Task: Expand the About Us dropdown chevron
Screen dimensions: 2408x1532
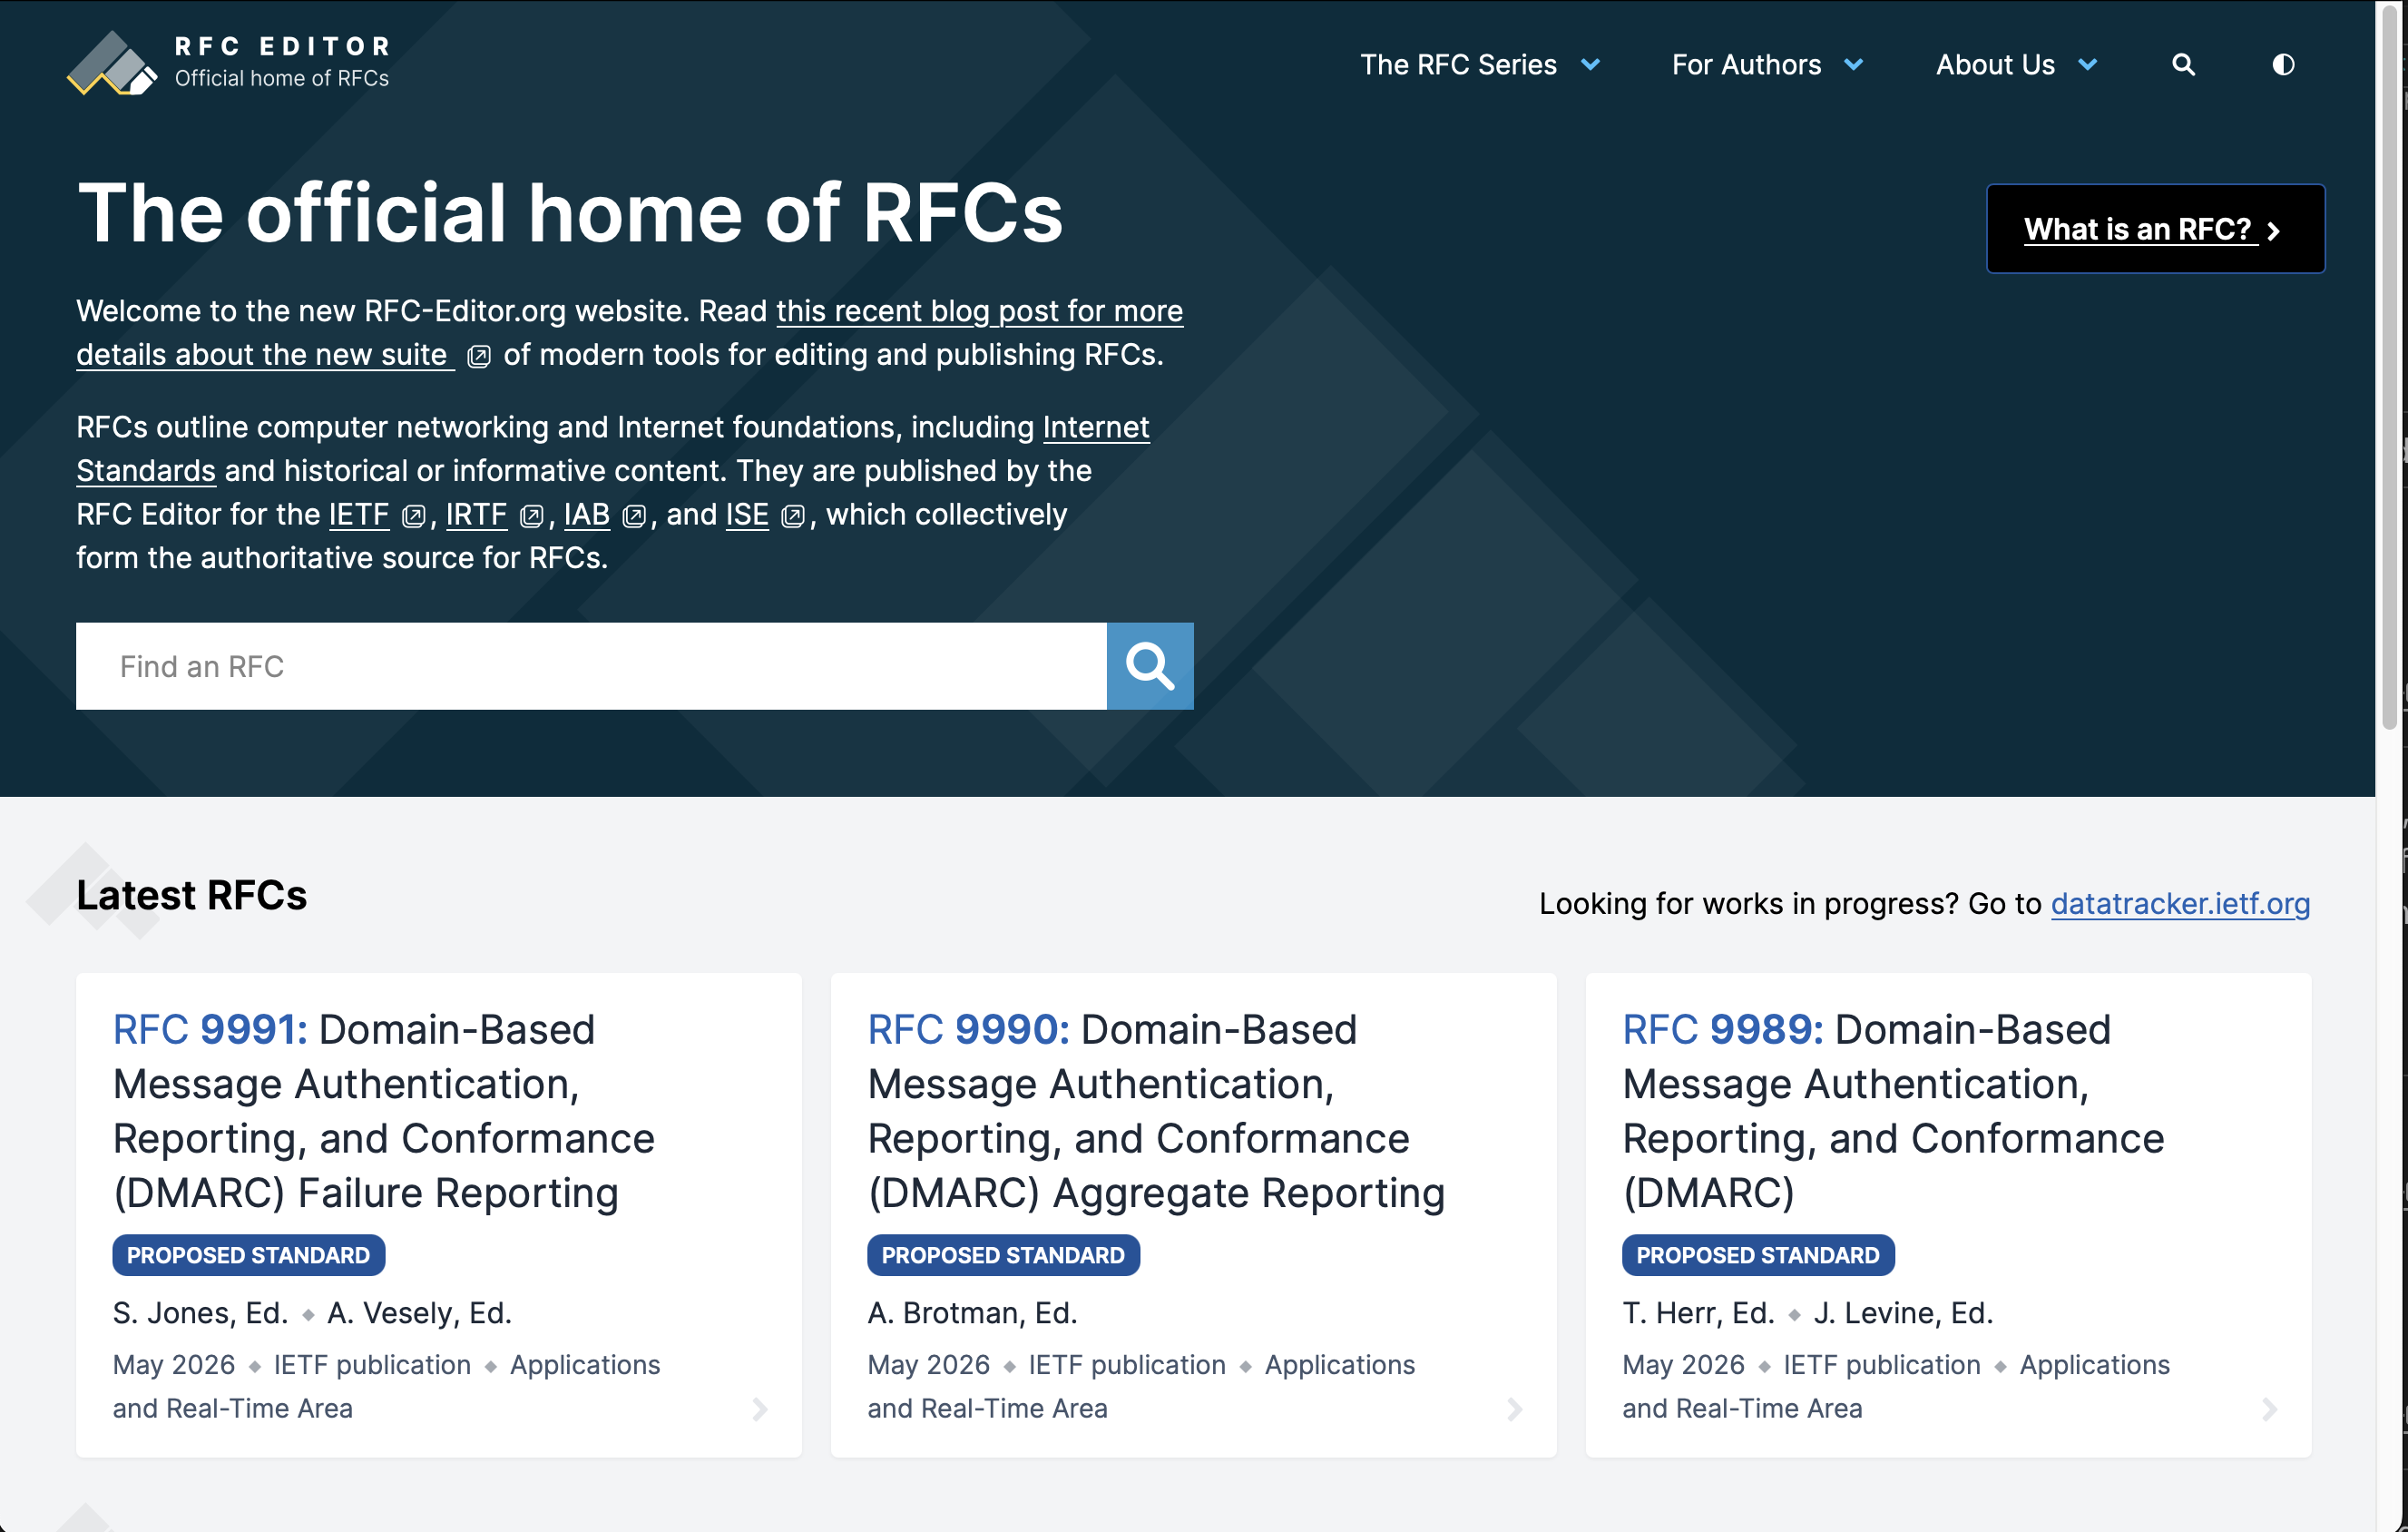Action: coord(2088,65)
